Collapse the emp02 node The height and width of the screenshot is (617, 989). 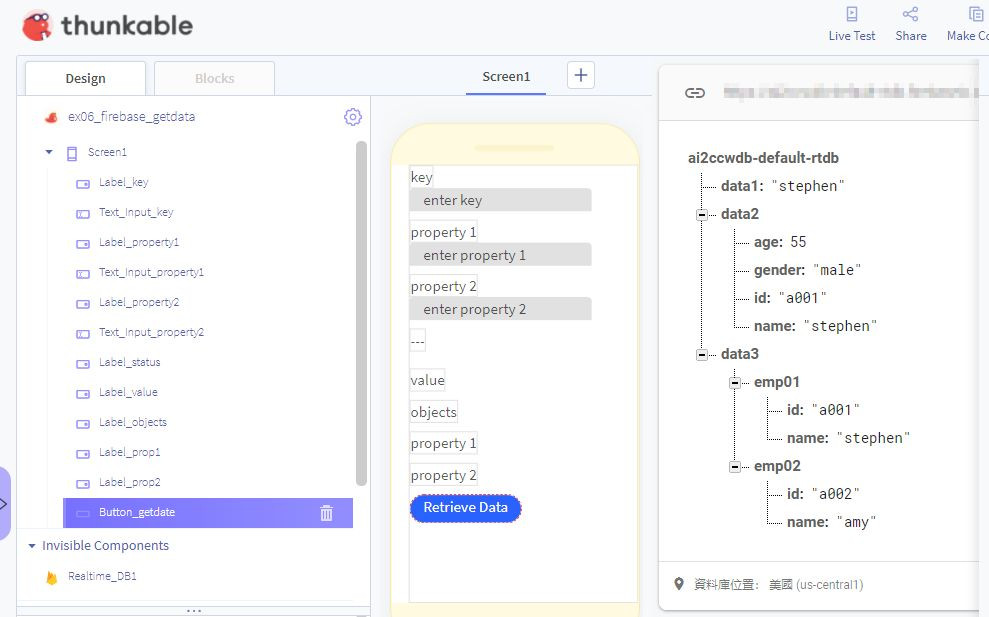734,467
